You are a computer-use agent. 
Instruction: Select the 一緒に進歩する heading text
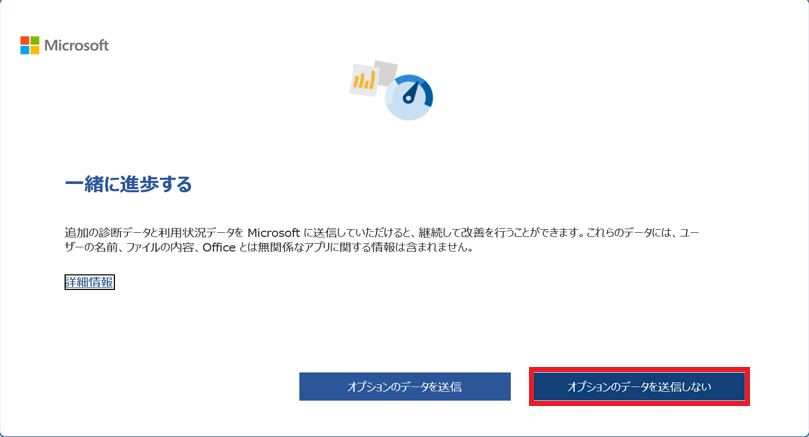[x=128, y=184]
